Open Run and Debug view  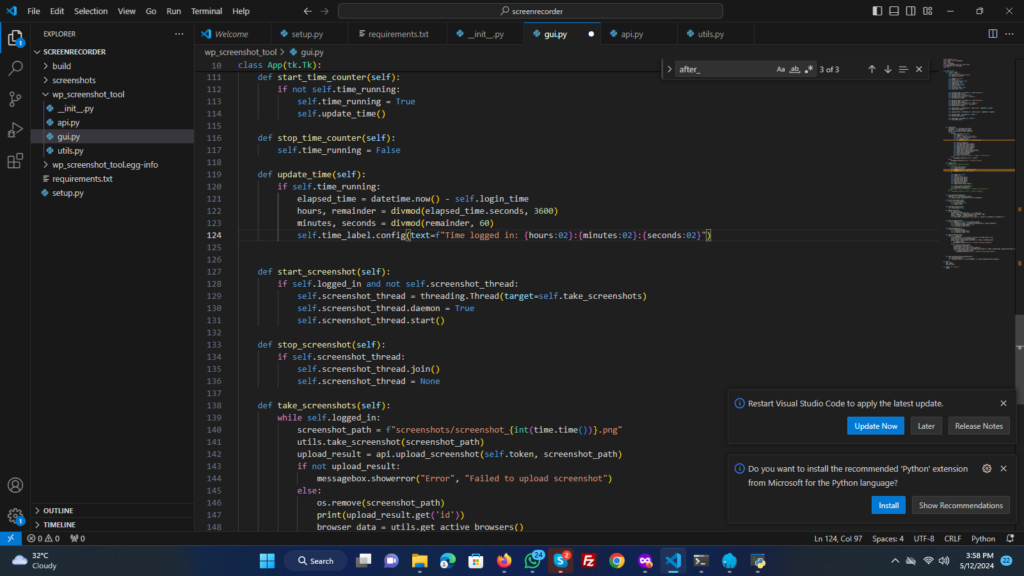[x=15, y=130]
